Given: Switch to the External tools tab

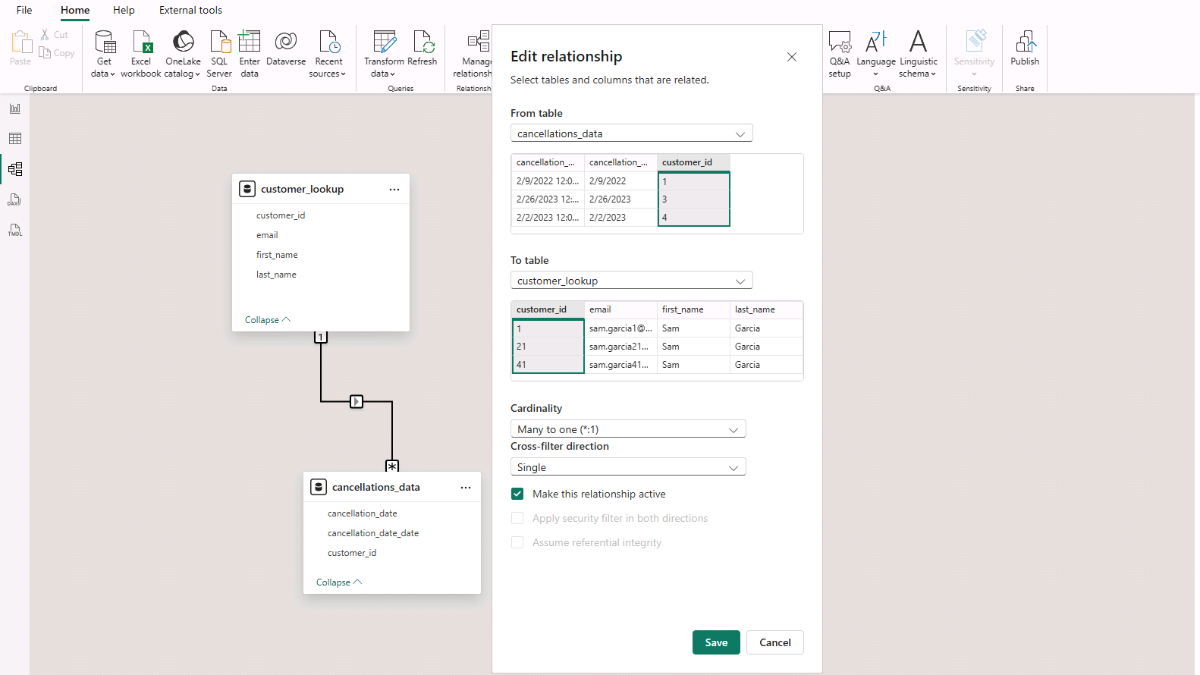Looking at the screenshot, I should point(190,10).
